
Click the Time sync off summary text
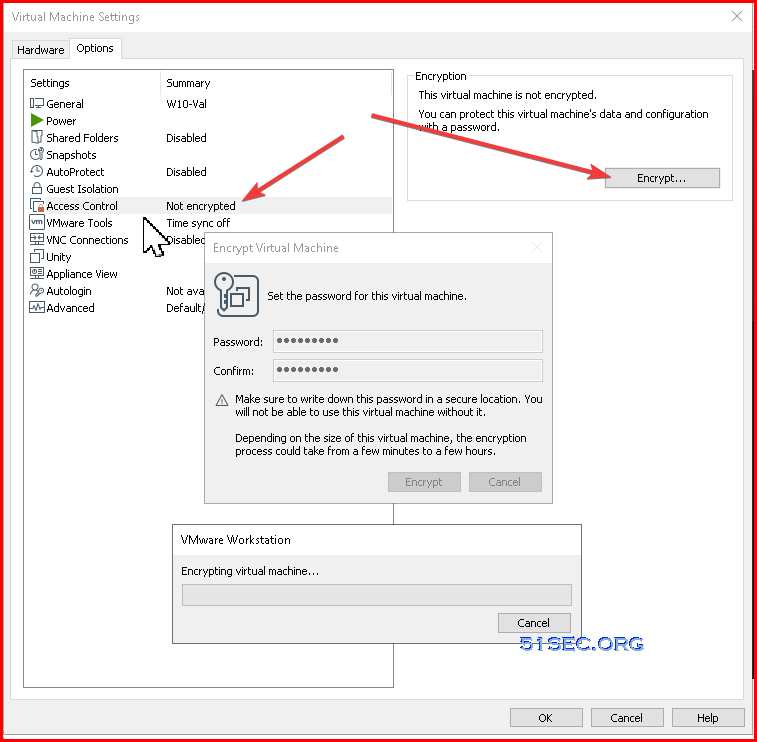(198, 223)
